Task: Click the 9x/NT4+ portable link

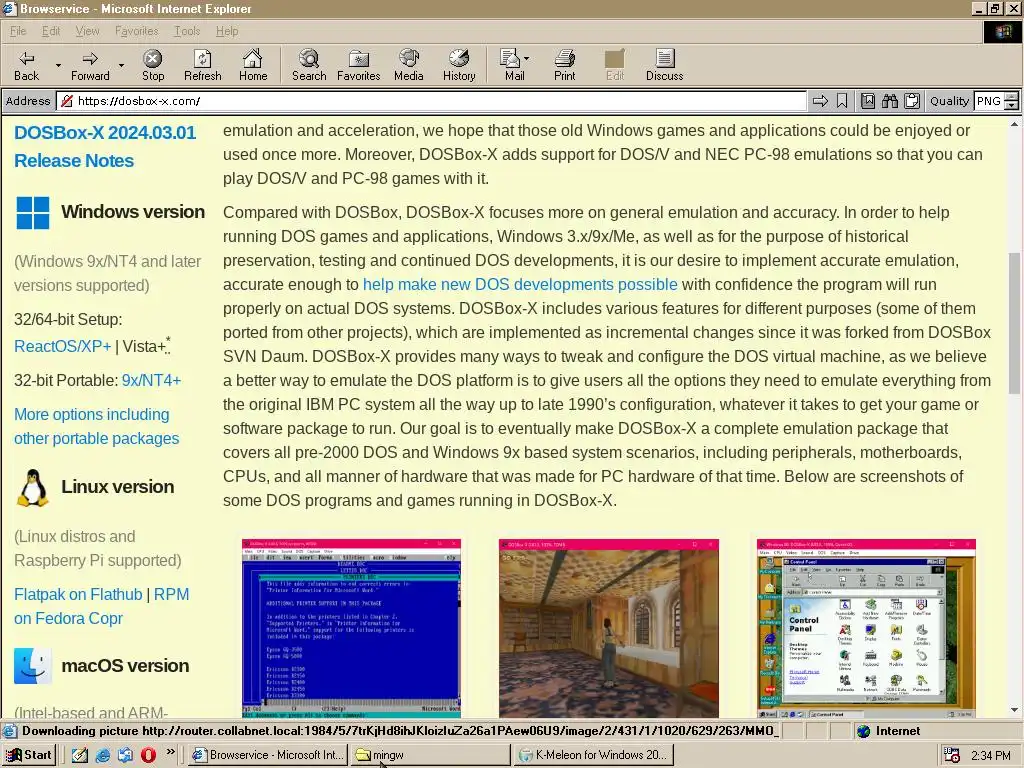Action: click(151, 380)
